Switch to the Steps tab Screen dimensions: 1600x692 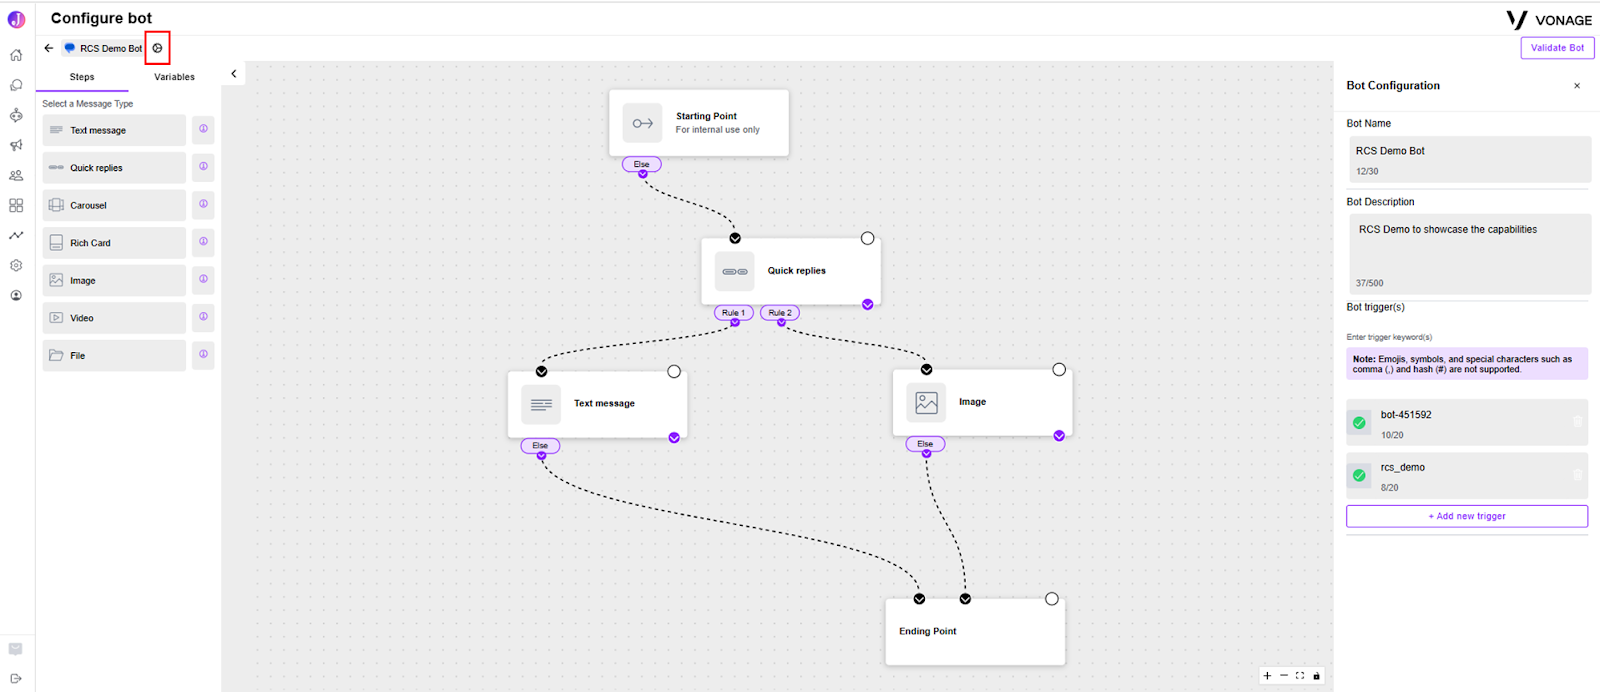click(82, 77)
